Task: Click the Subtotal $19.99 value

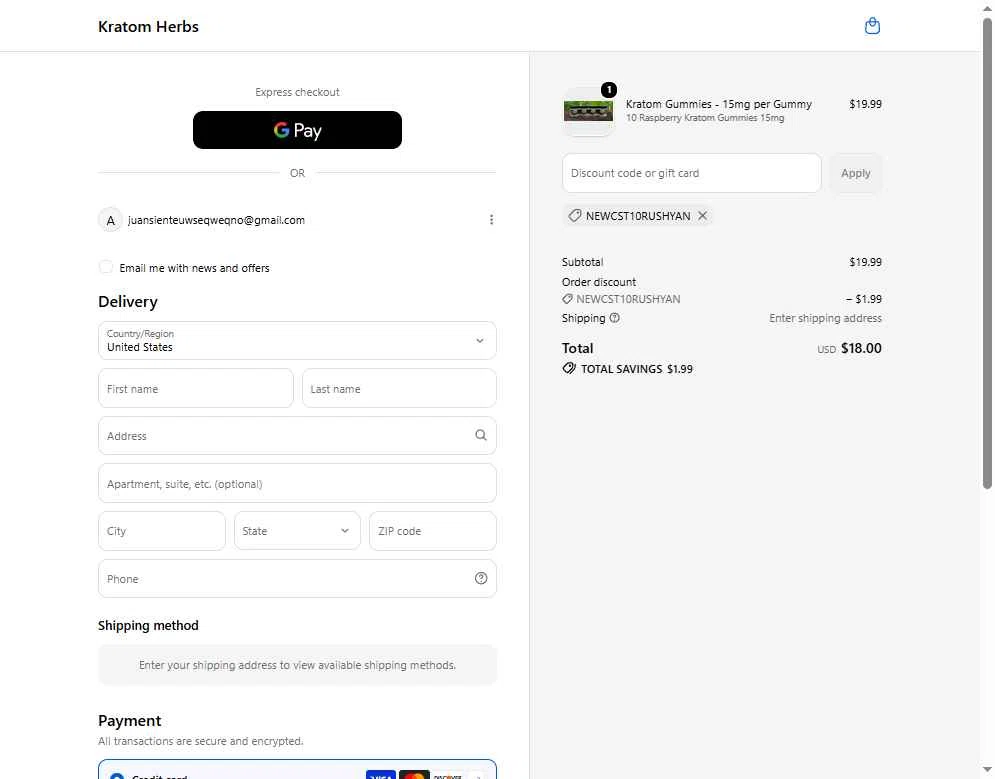Action: click(865, 262)
